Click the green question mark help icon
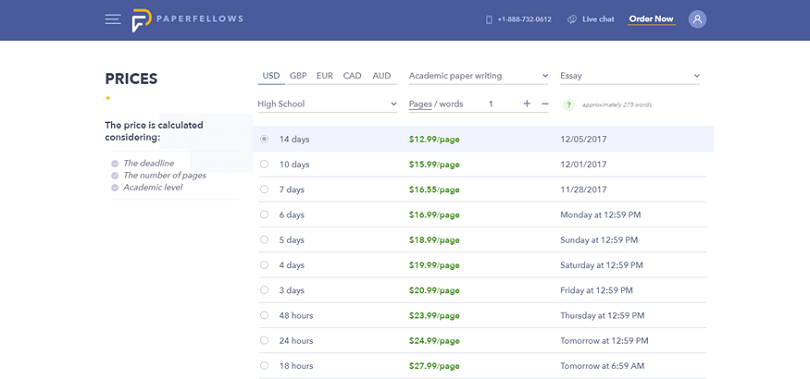 tap(569, 105)
